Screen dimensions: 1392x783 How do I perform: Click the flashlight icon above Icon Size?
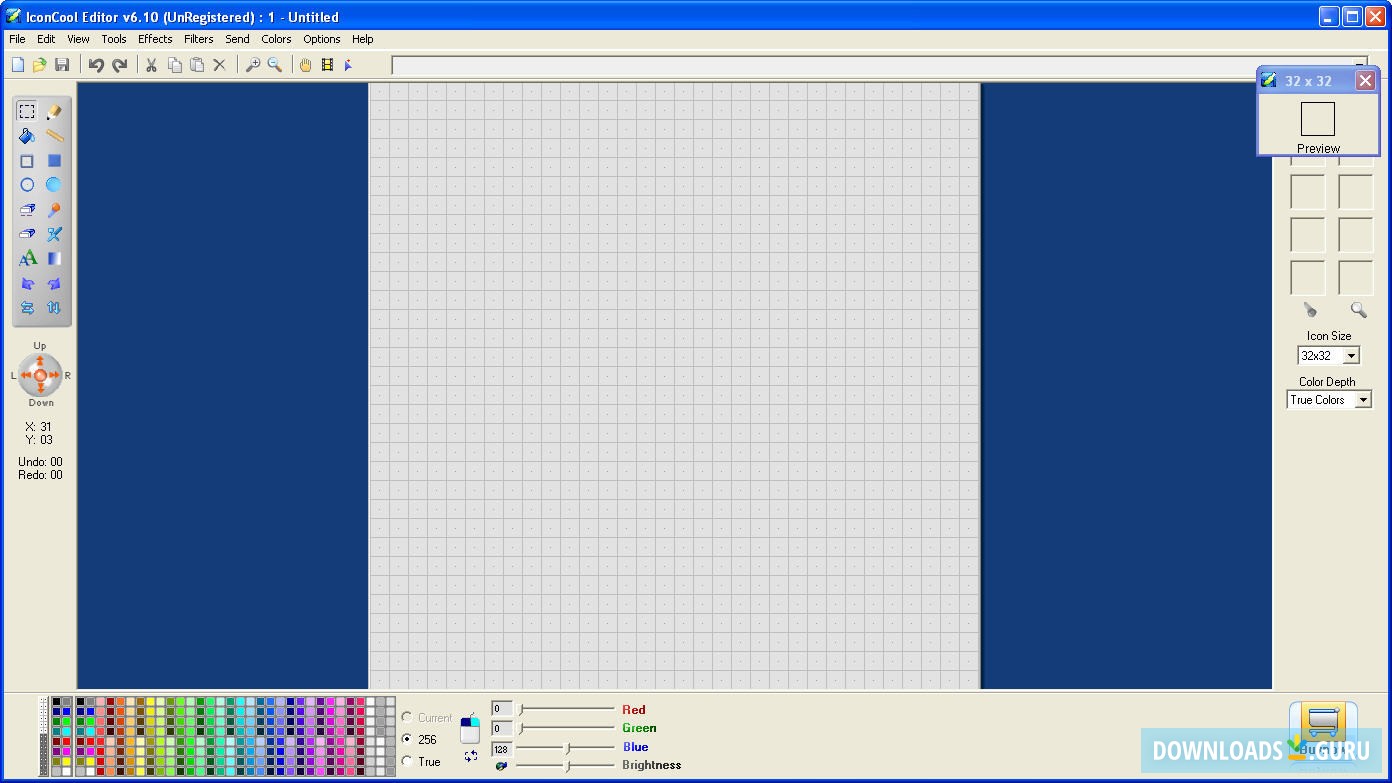pyautogui.click(x=1310, y=310)
